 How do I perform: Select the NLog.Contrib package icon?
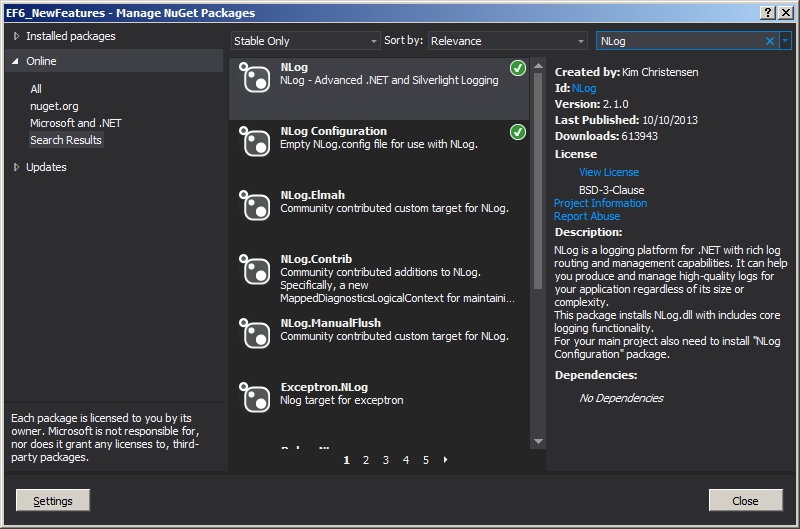click(255, 271)
